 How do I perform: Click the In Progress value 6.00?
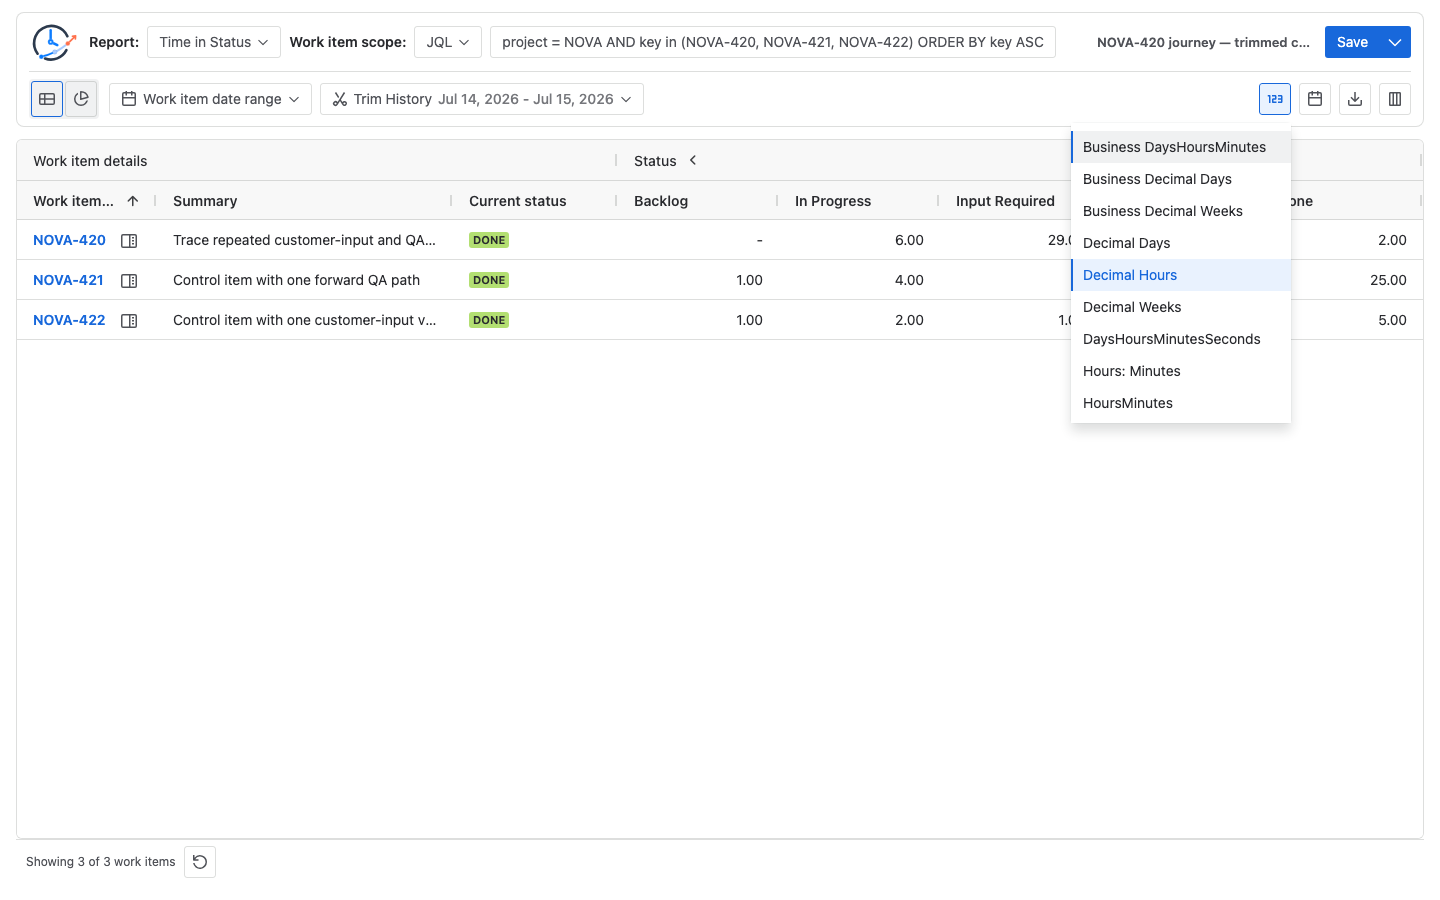tap(909, 240)
